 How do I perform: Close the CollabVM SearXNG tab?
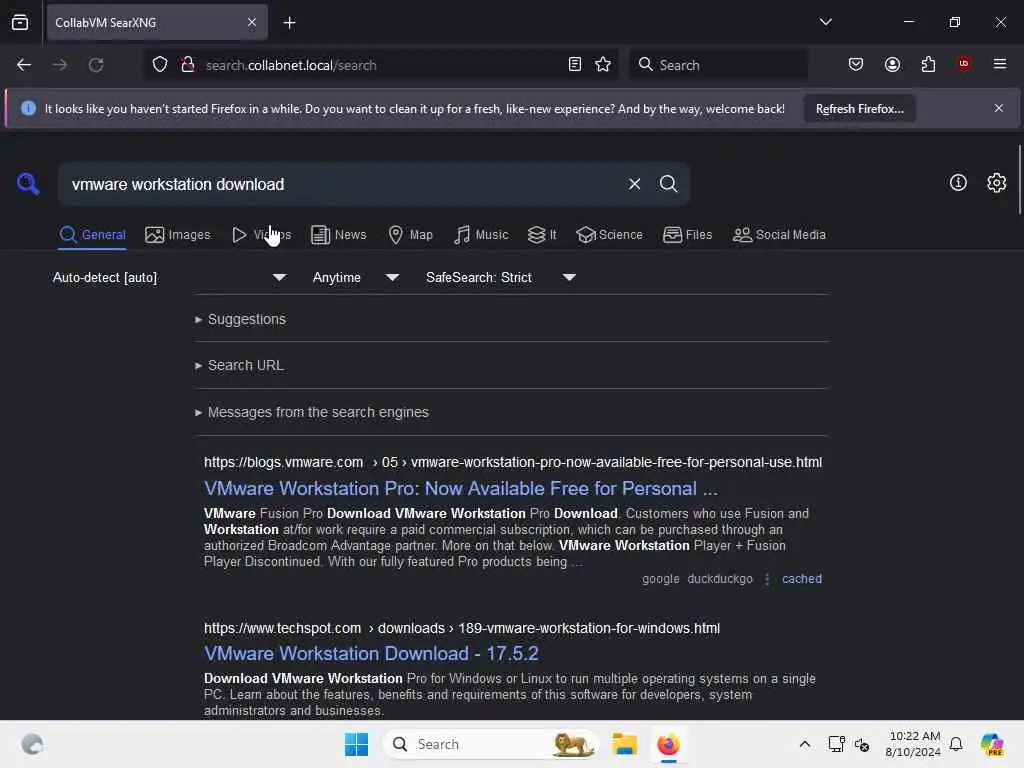coord(252,22)
